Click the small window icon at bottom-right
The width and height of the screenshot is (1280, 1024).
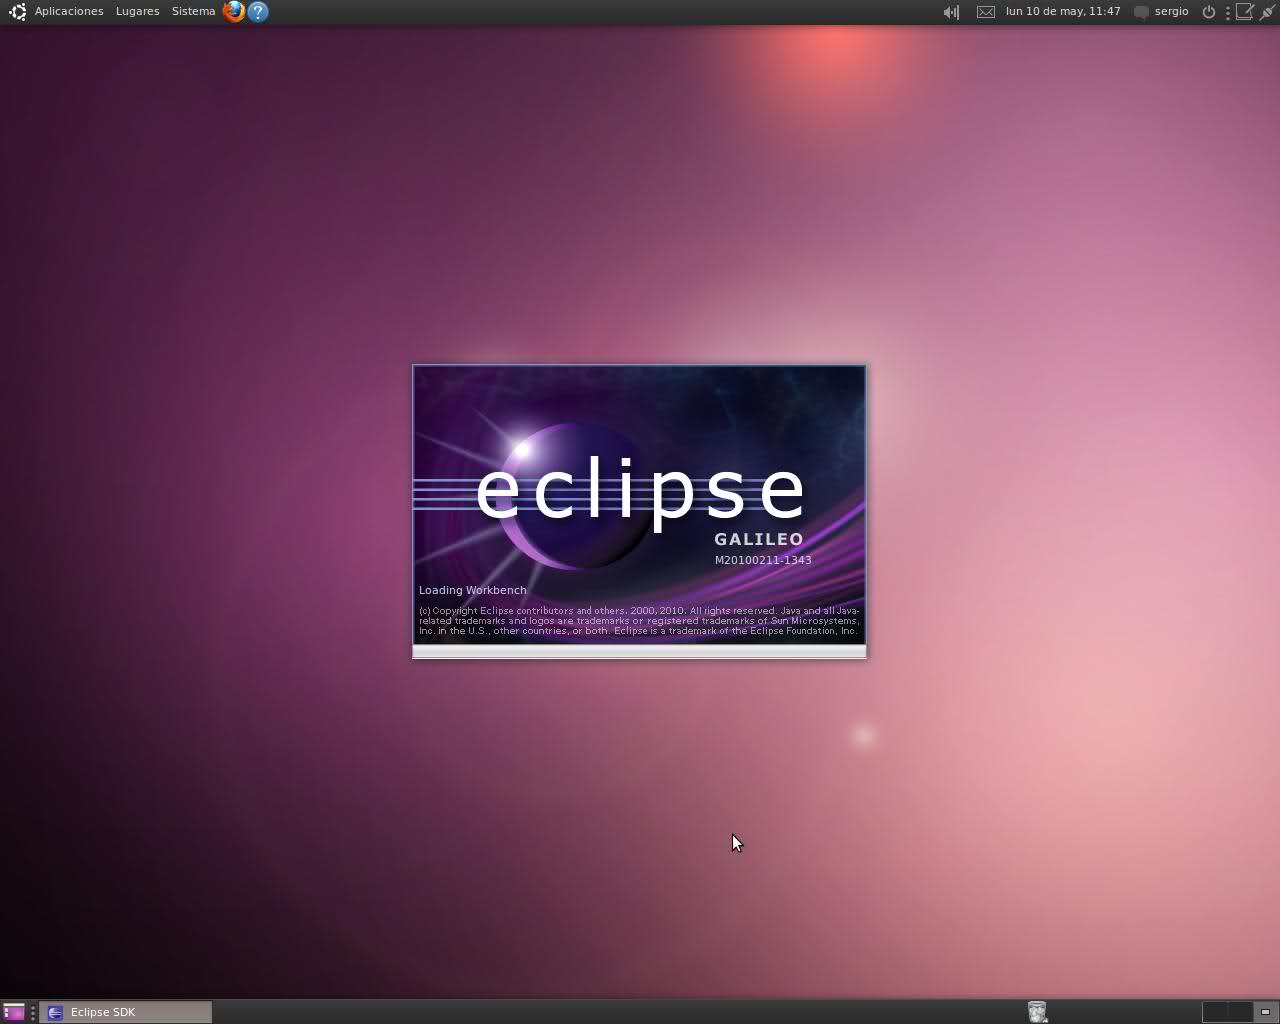pos(1265,1012)
